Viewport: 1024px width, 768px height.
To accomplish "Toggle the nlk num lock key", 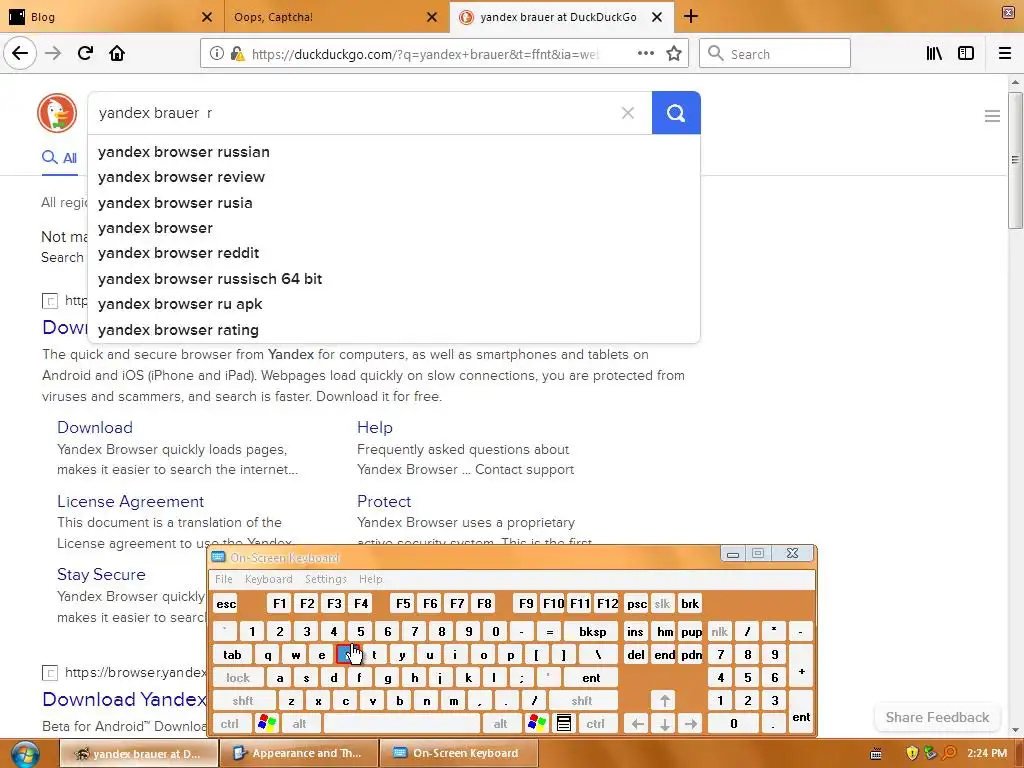I will (x=719, y=632).
